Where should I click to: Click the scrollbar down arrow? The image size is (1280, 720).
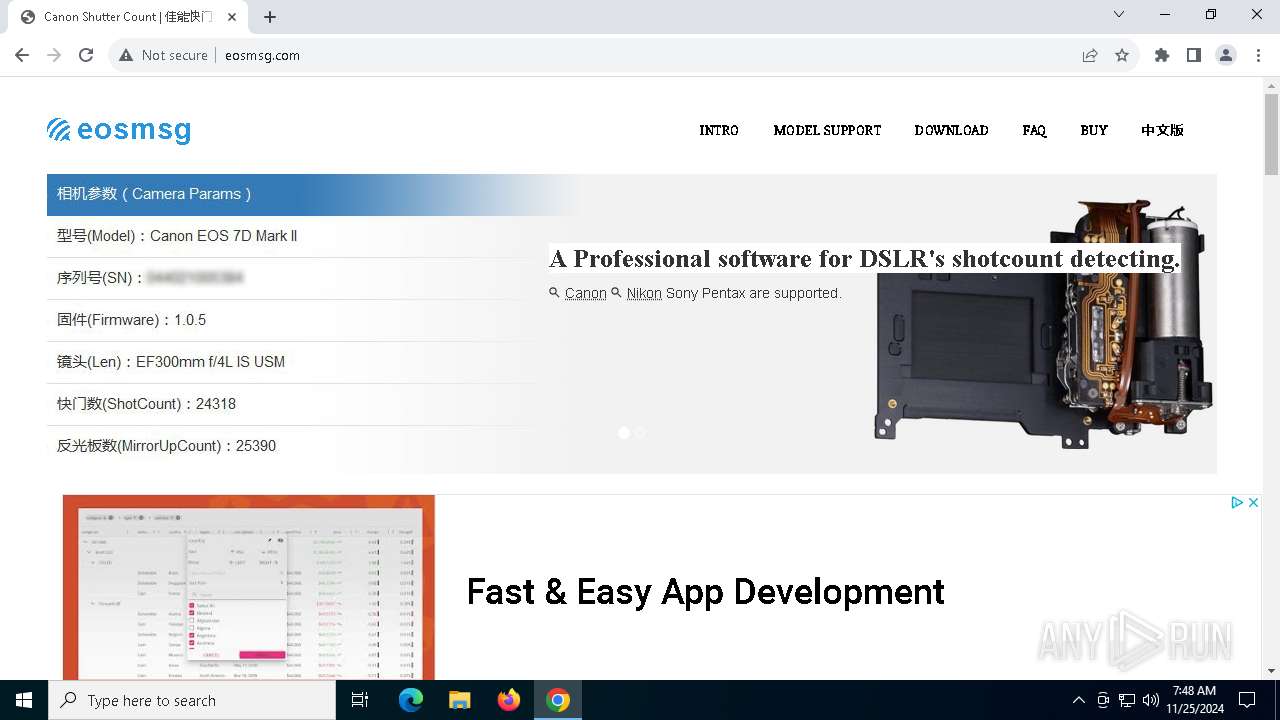(x=1271, y=671)
